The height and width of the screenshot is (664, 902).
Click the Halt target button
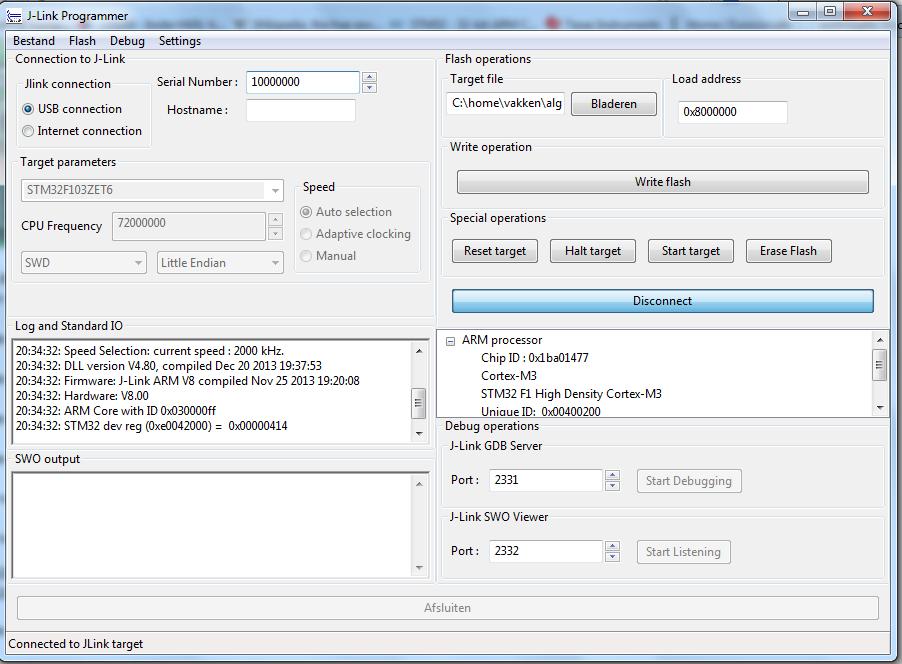click(x=593, y=251)
